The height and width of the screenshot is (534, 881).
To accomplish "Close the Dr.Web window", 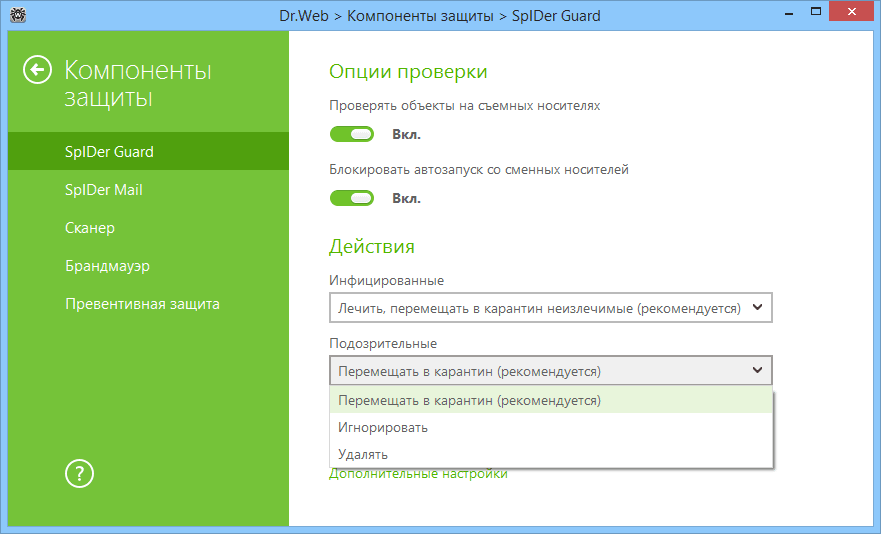I will (852, 12).
